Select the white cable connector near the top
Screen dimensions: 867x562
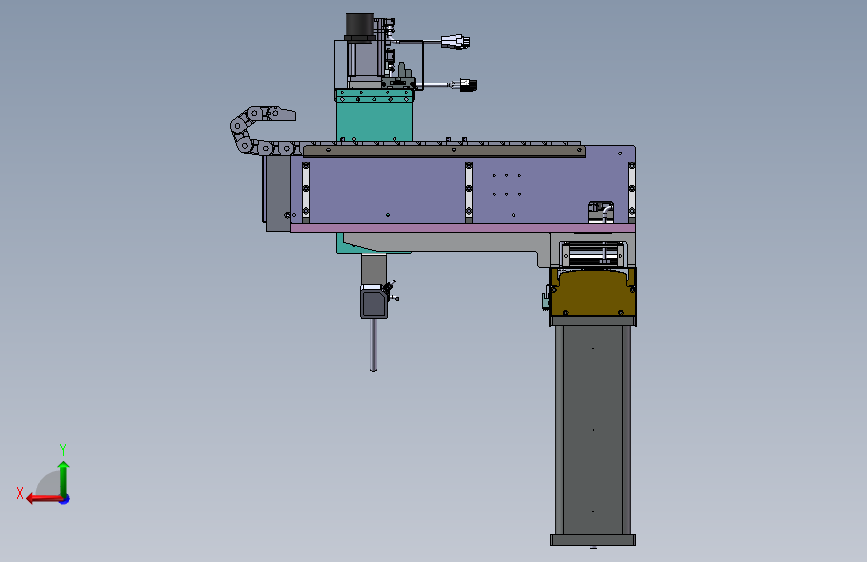click(x=455, y=41)
